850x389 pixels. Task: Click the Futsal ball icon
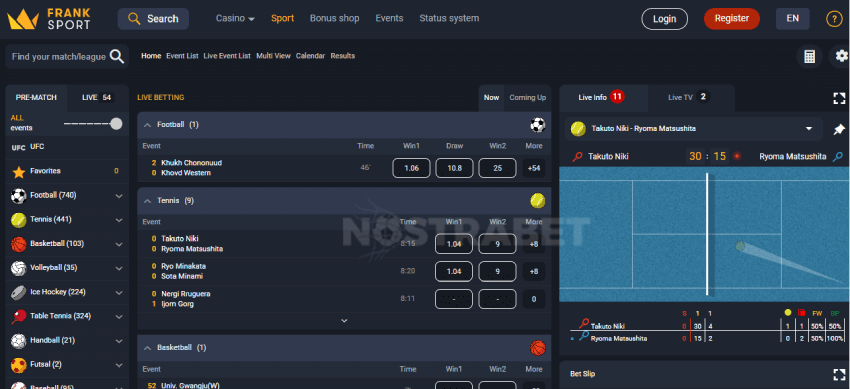click(19, 365)
